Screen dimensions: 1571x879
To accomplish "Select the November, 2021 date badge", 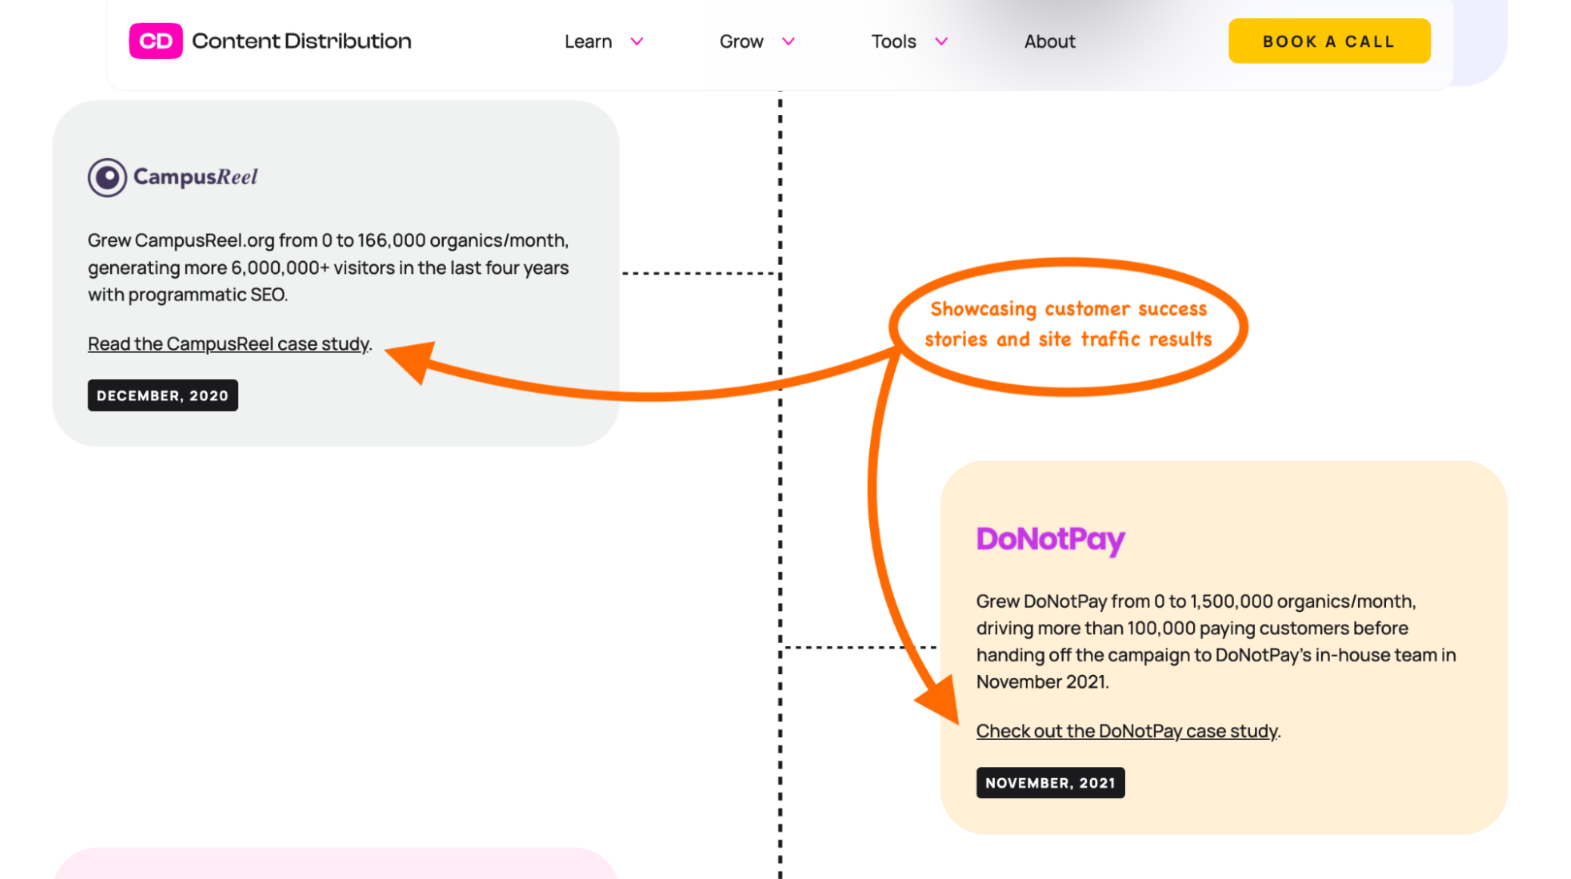I will (x=1050, y=783).
